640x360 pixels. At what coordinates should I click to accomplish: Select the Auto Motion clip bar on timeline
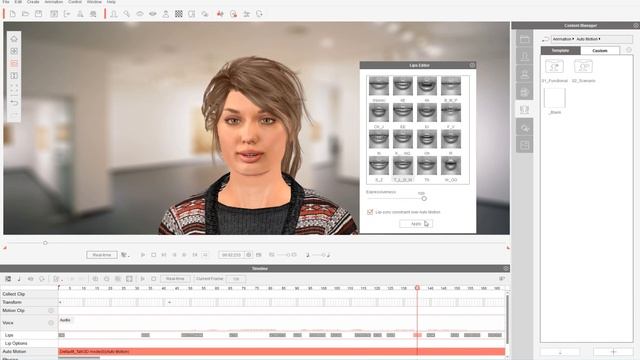pos(282,351)
